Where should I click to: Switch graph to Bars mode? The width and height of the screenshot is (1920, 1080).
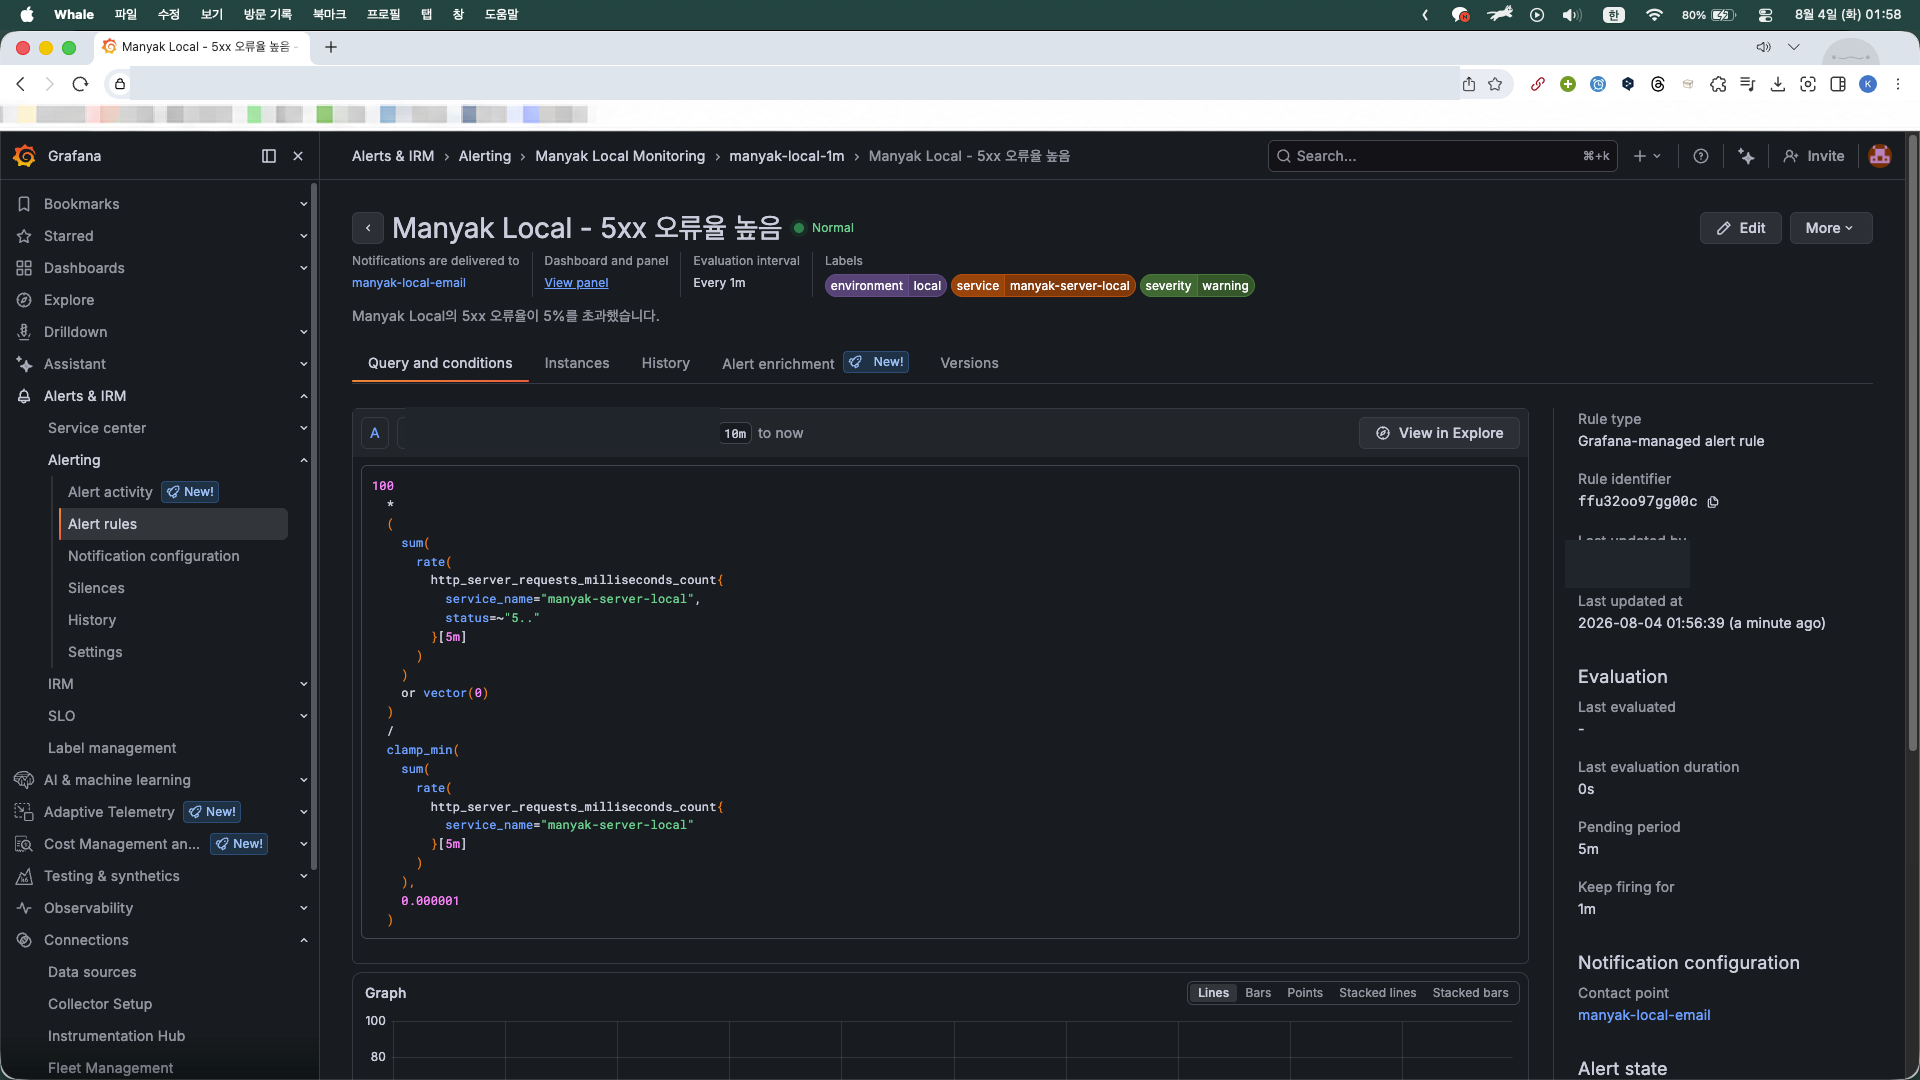coord(1258,993)
